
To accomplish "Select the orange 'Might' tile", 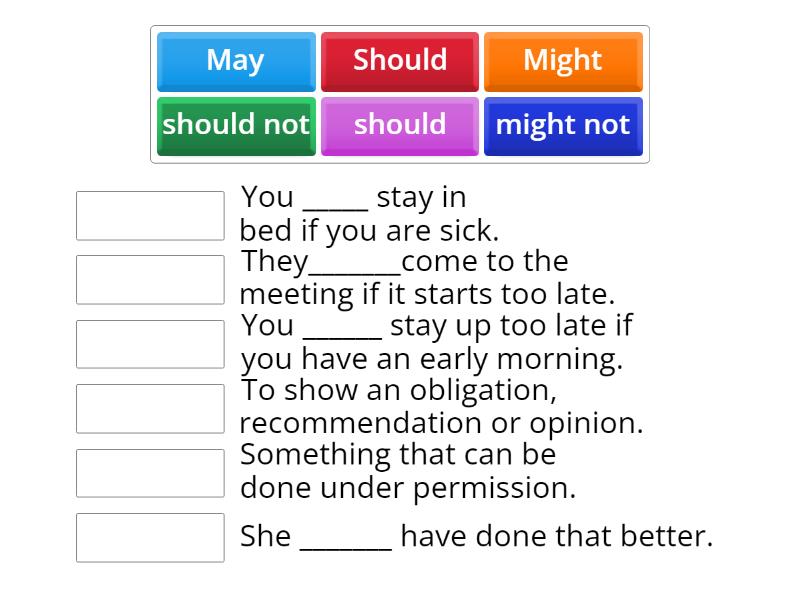I will [x=563, y=61].
